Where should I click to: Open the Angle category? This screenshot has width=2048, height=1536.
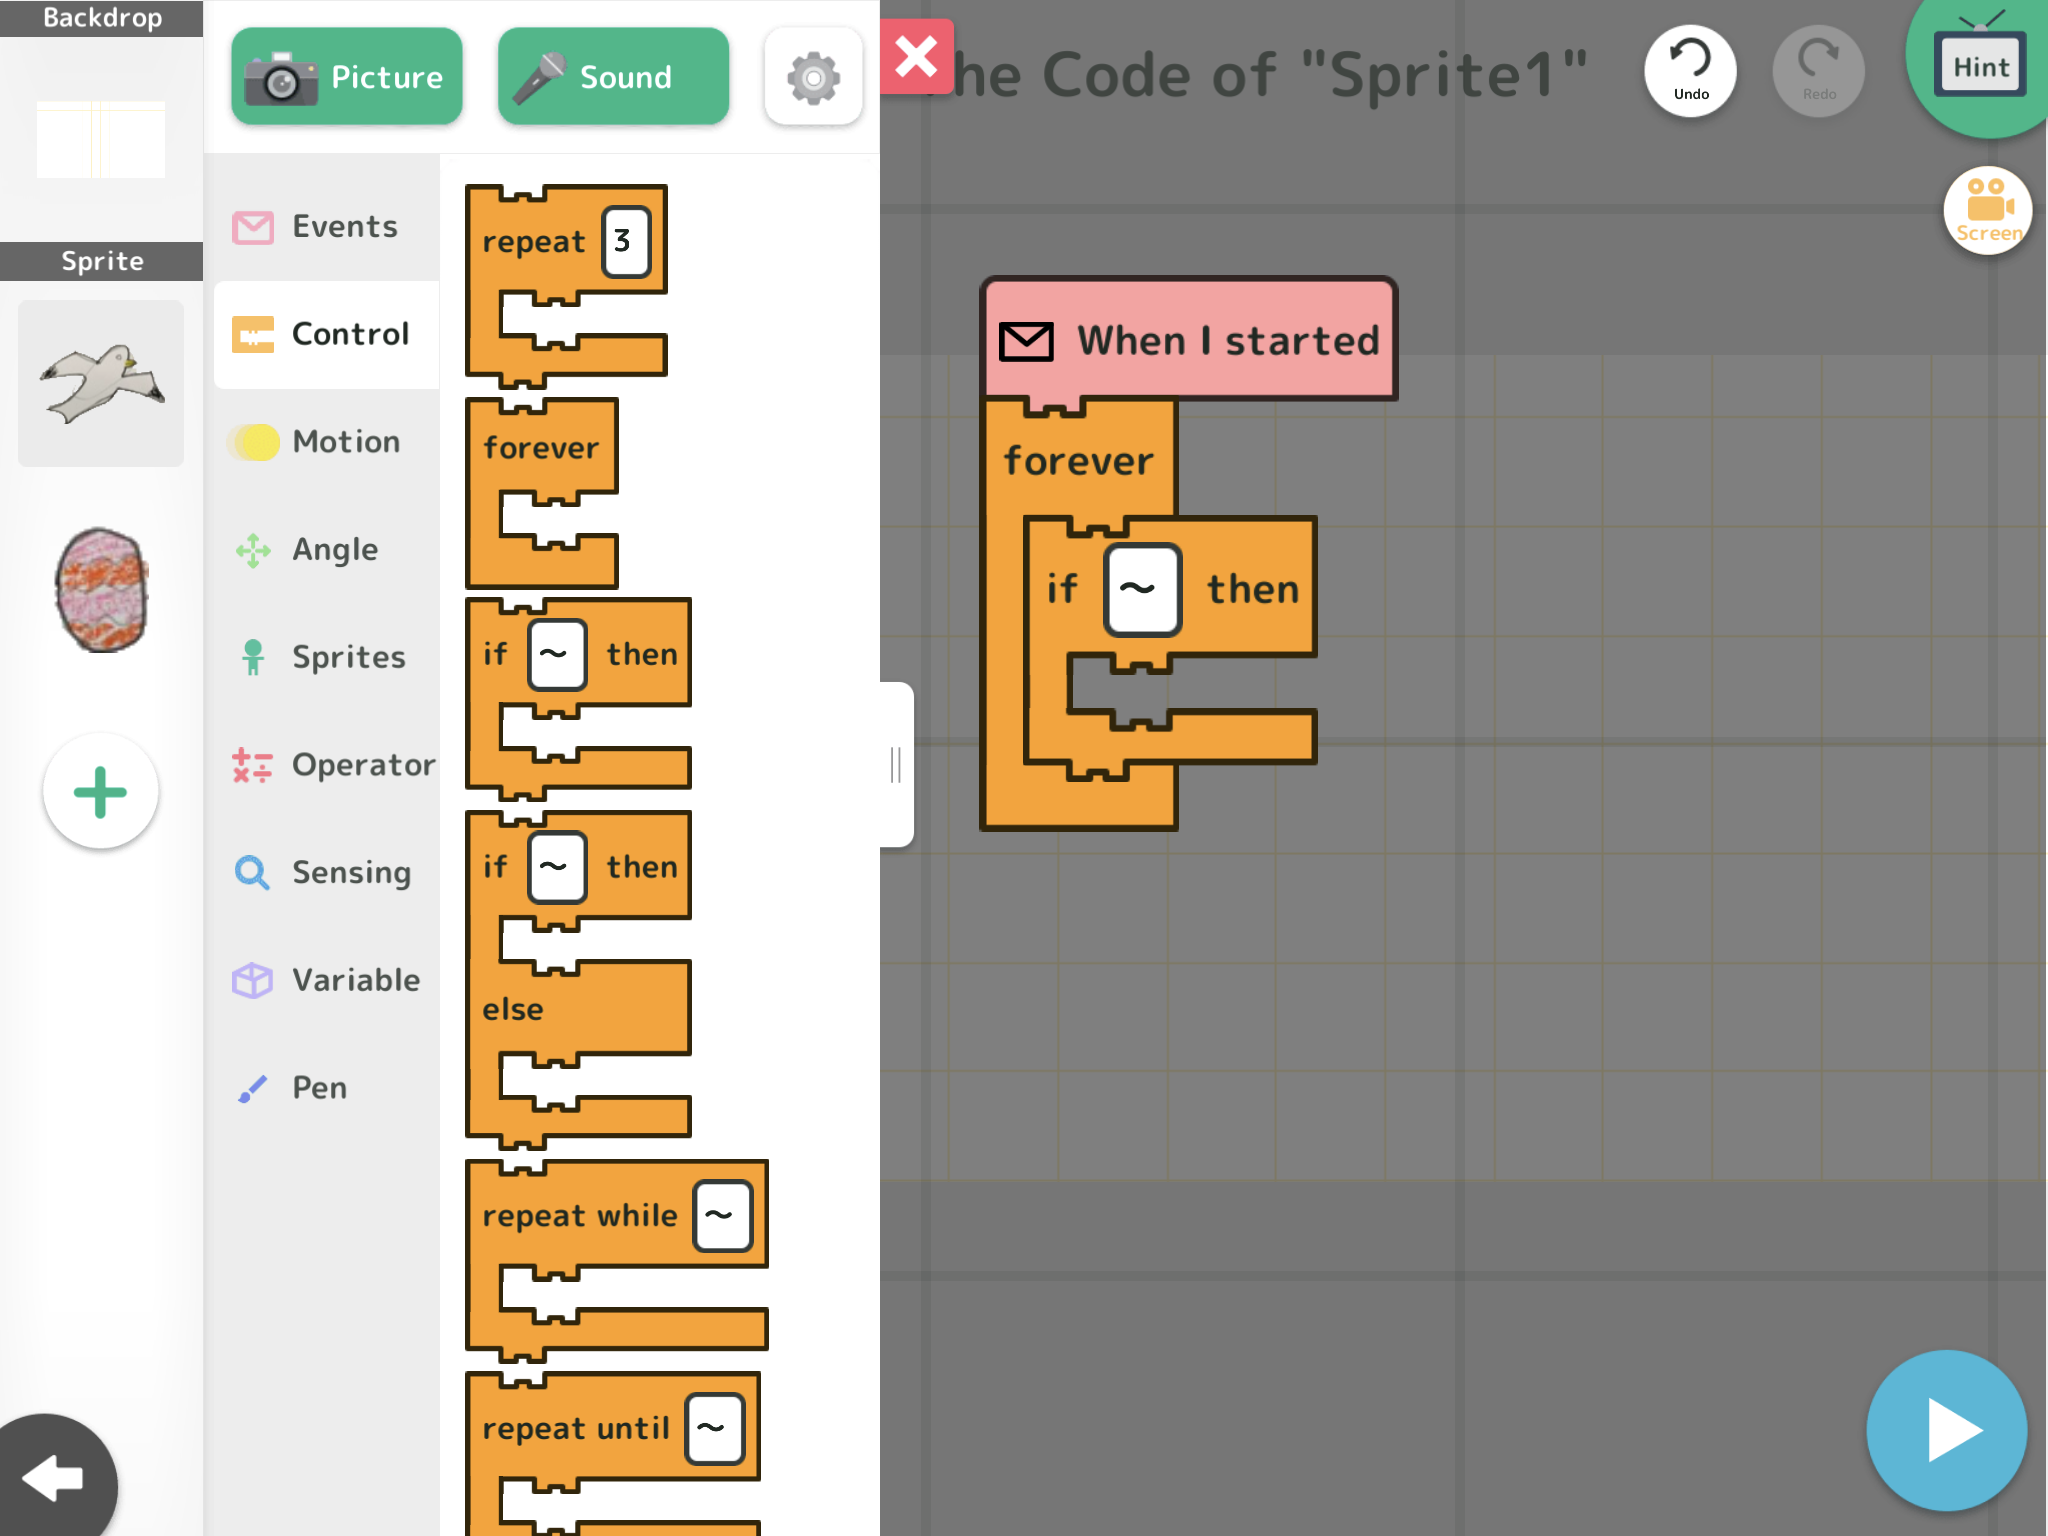326,549
